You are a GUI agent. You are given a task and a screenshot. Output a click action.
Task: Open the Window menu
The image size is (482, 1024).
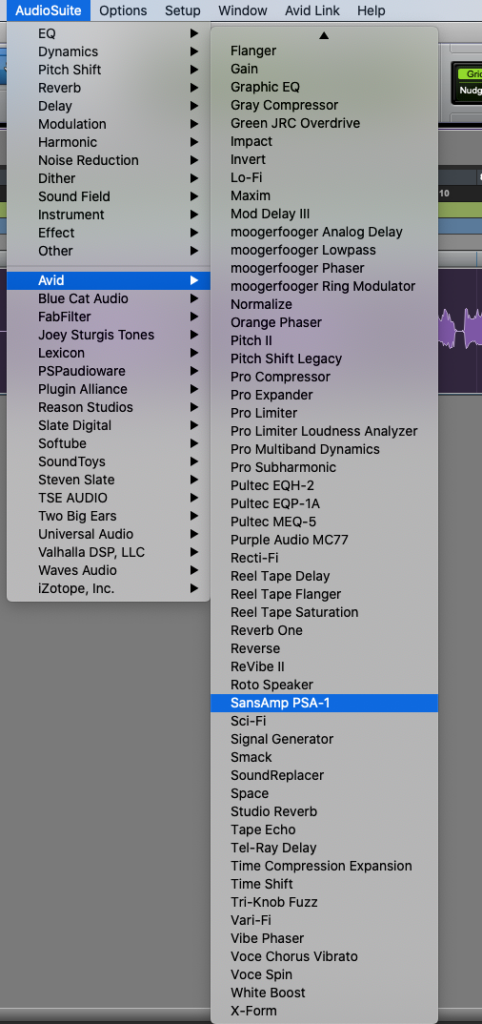242,10
